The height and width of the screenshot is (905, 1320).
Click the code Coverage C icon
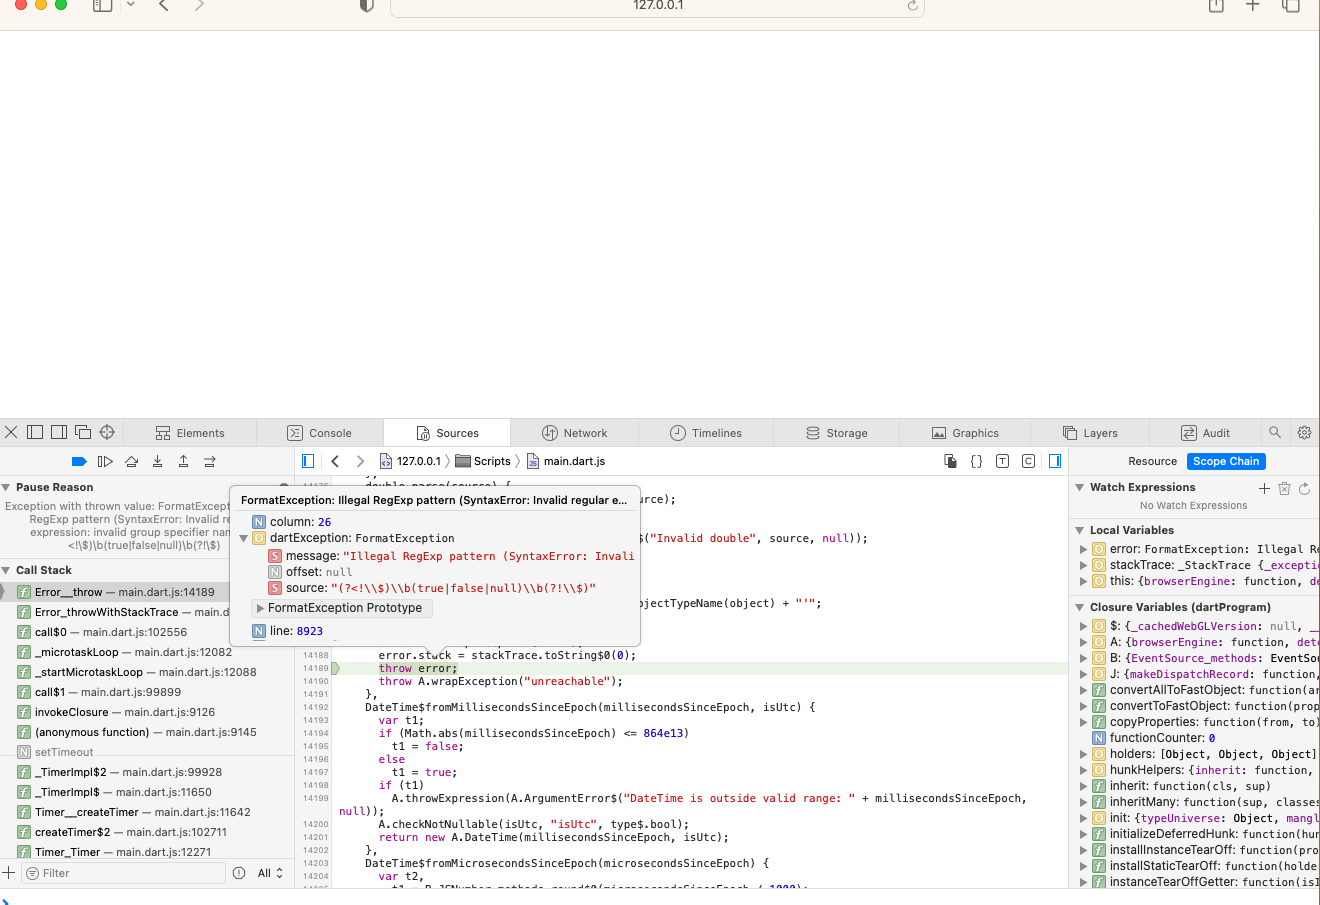click(x=1028, y=461)
